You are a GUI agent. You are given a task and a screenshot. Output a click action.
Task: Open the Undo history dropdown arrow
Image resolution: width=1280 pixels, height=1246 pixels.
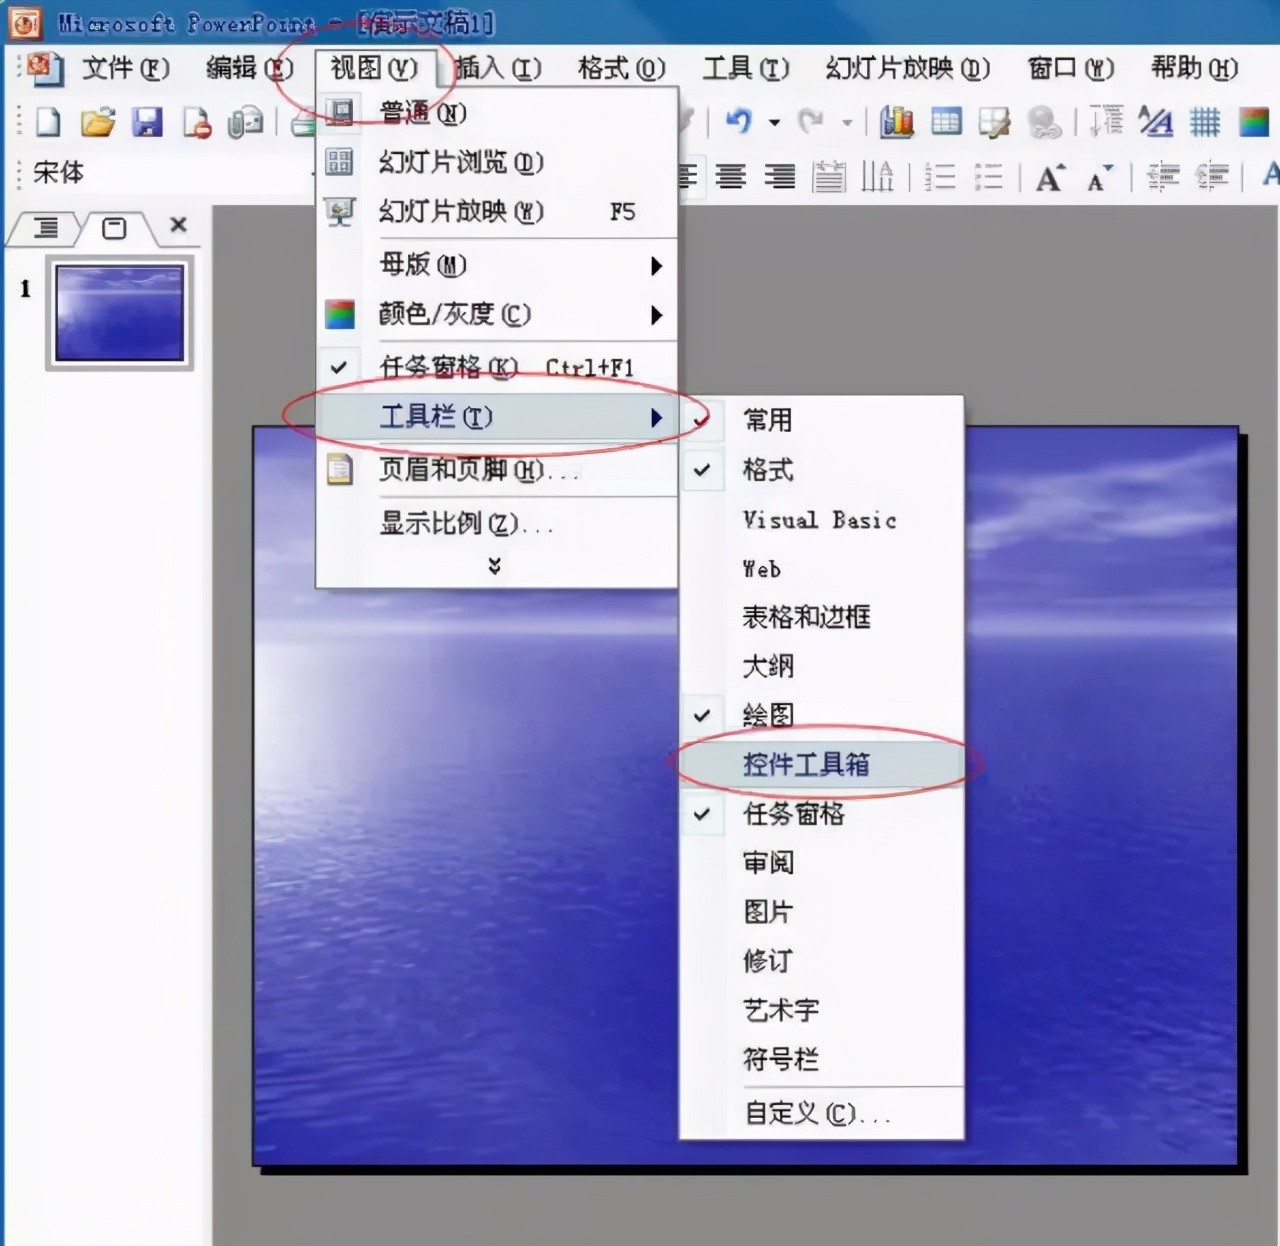[774, 122]
